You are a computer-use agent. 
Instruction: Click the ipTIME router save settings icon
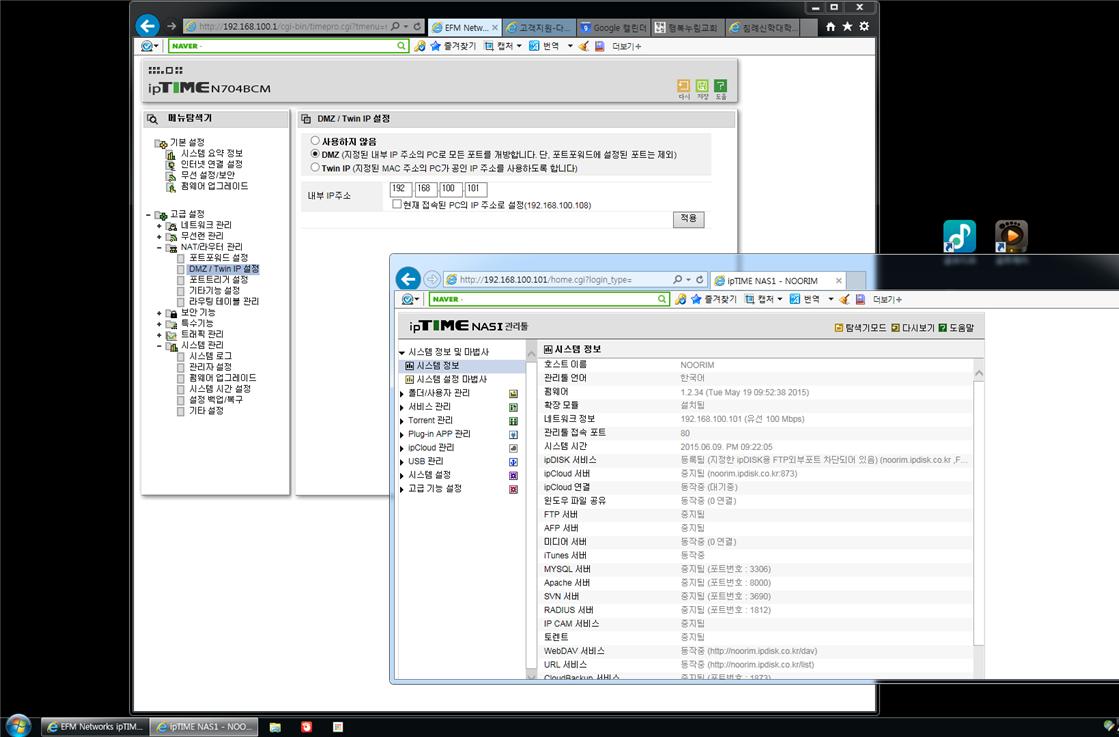pyautogui.click(x=702, y=86)
